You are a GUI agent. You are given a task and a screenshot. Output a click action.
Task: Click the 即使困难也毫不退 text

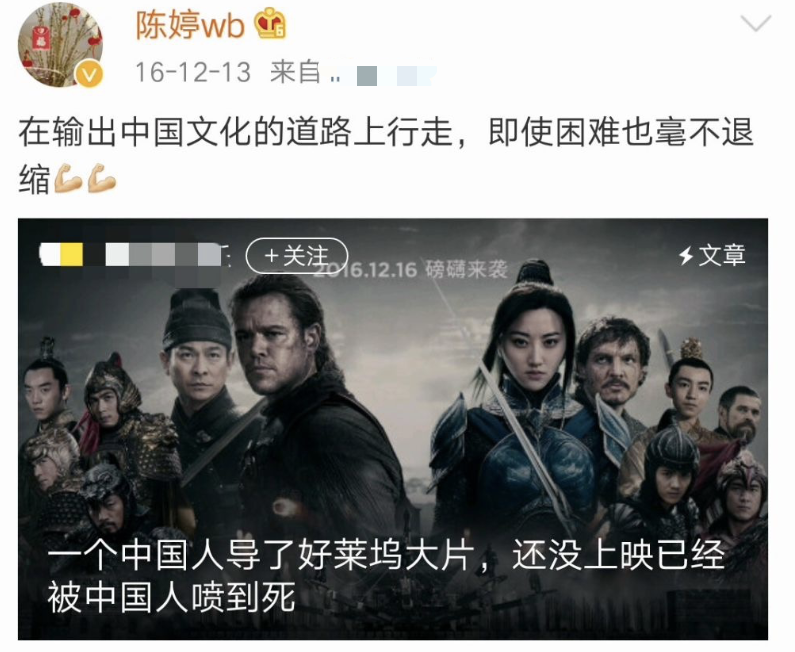[x=621, y=132]
